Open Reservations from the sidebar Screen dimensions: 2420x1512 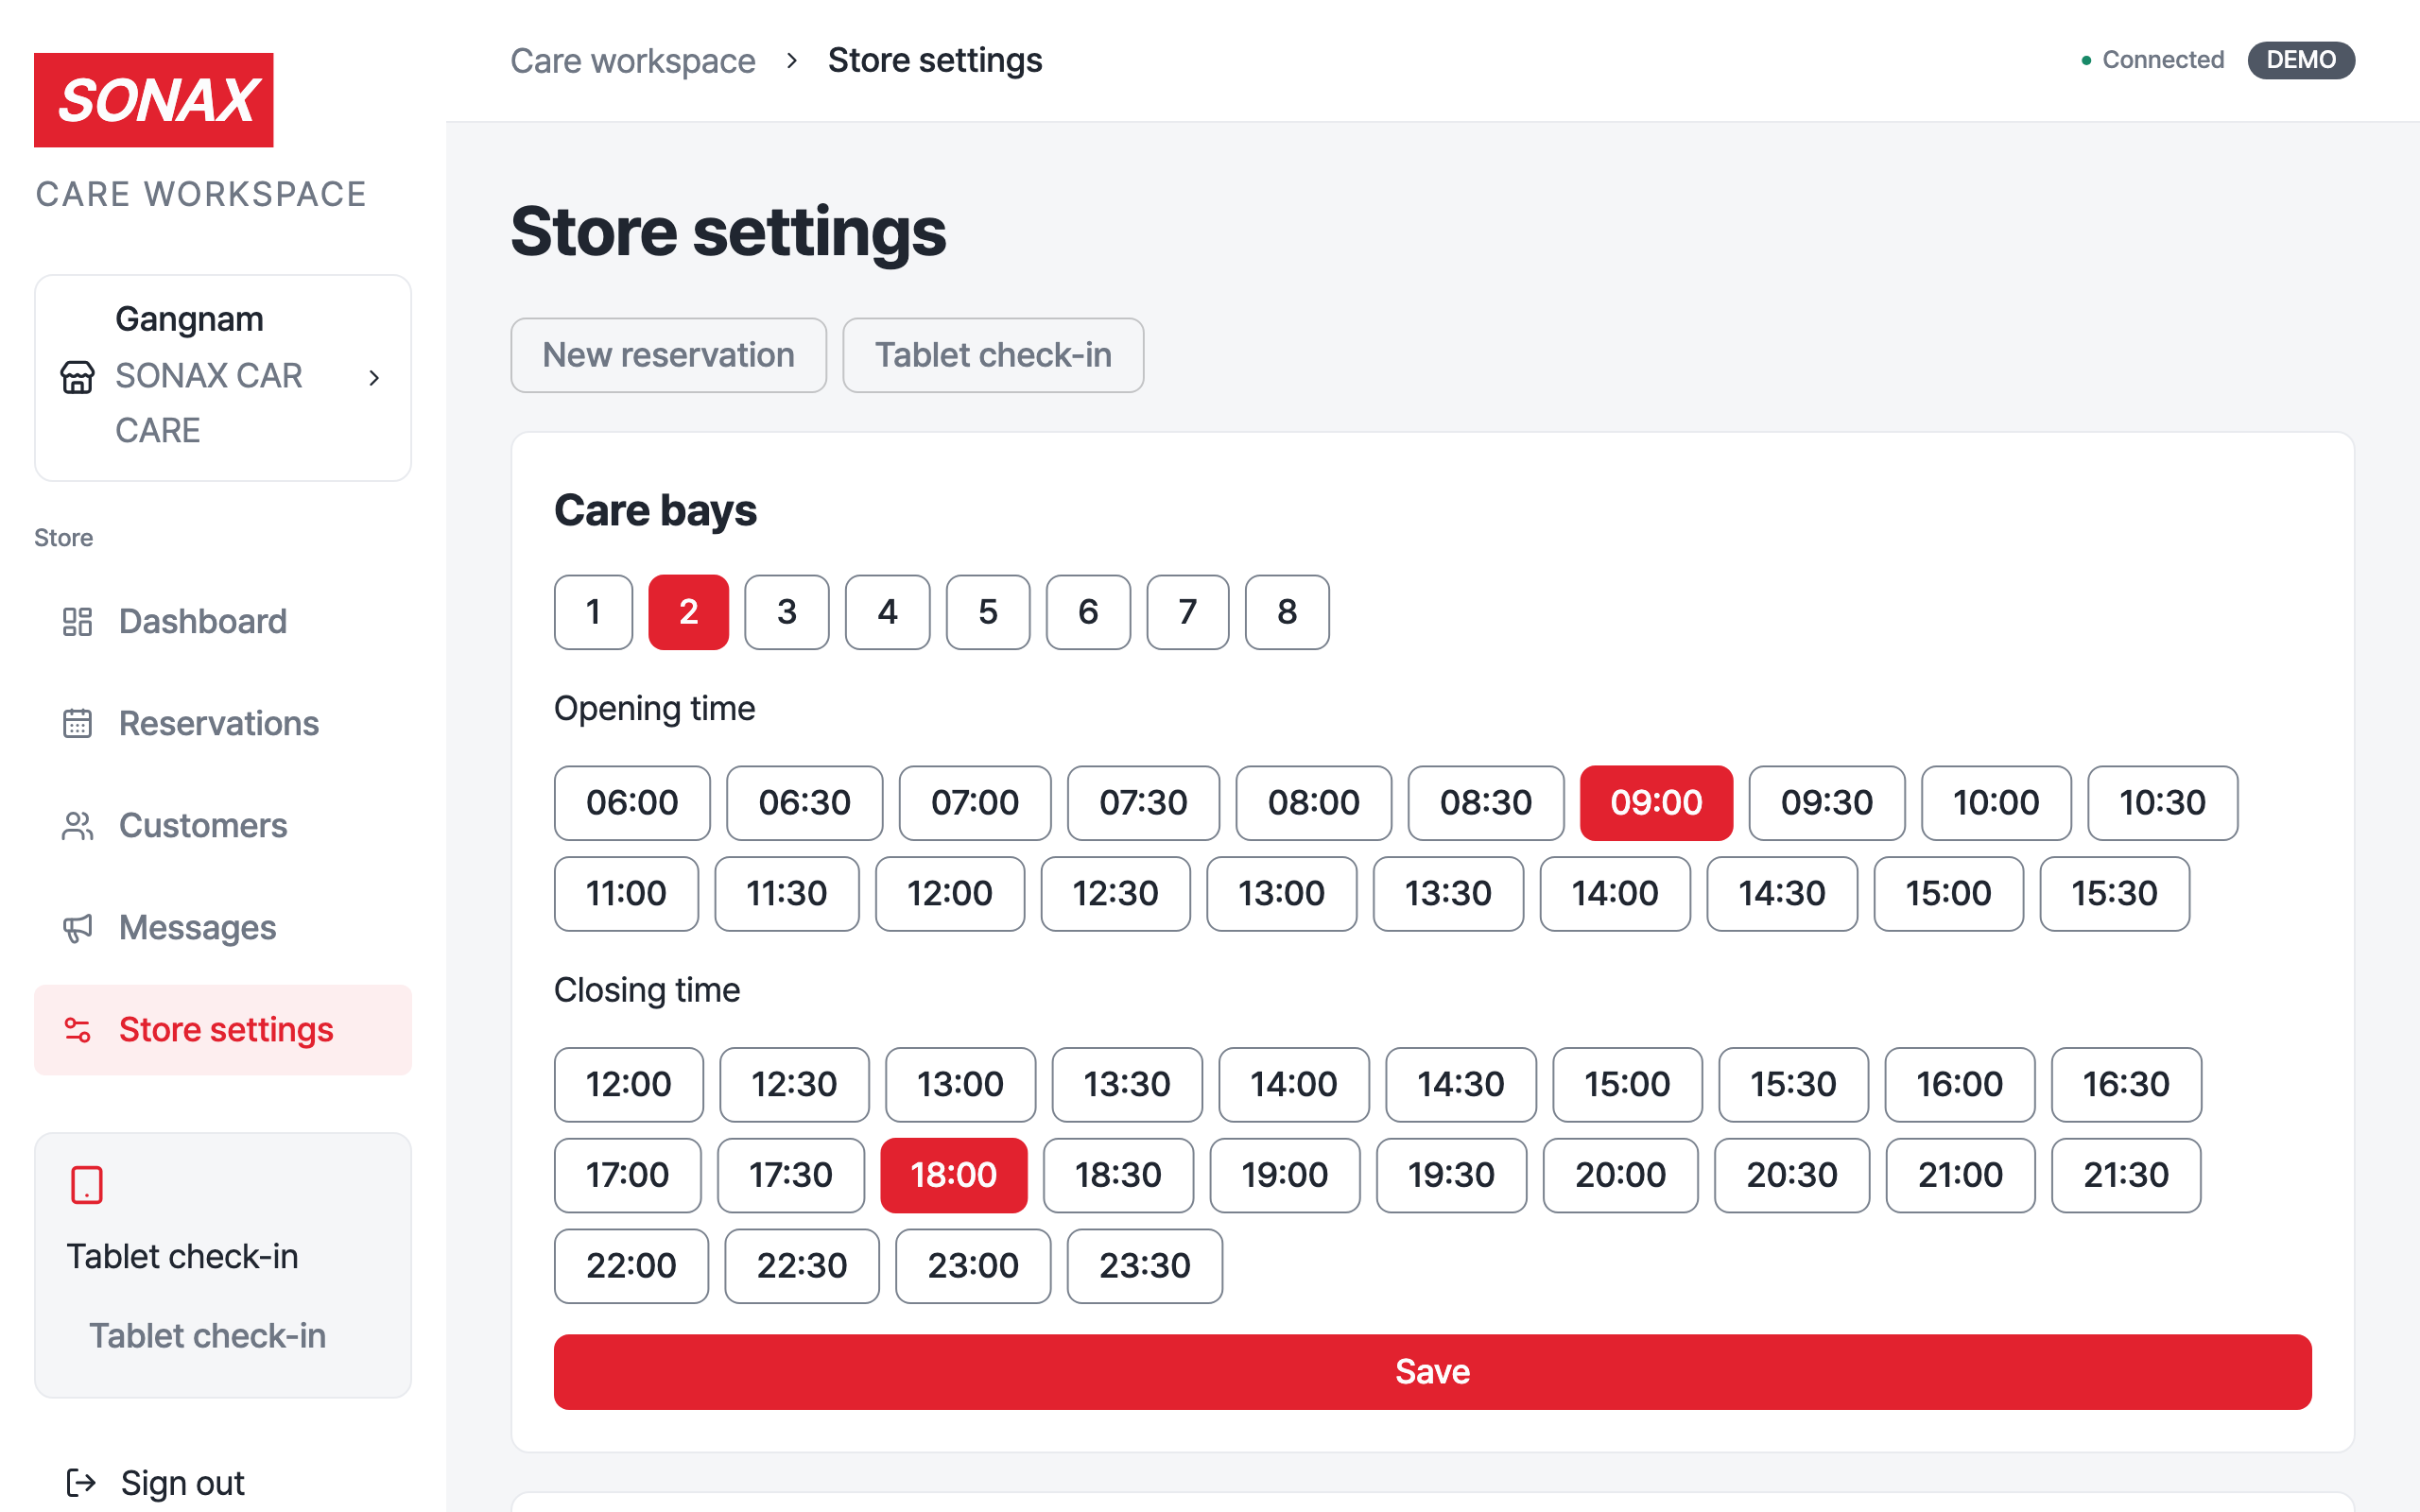pos(222,723)
